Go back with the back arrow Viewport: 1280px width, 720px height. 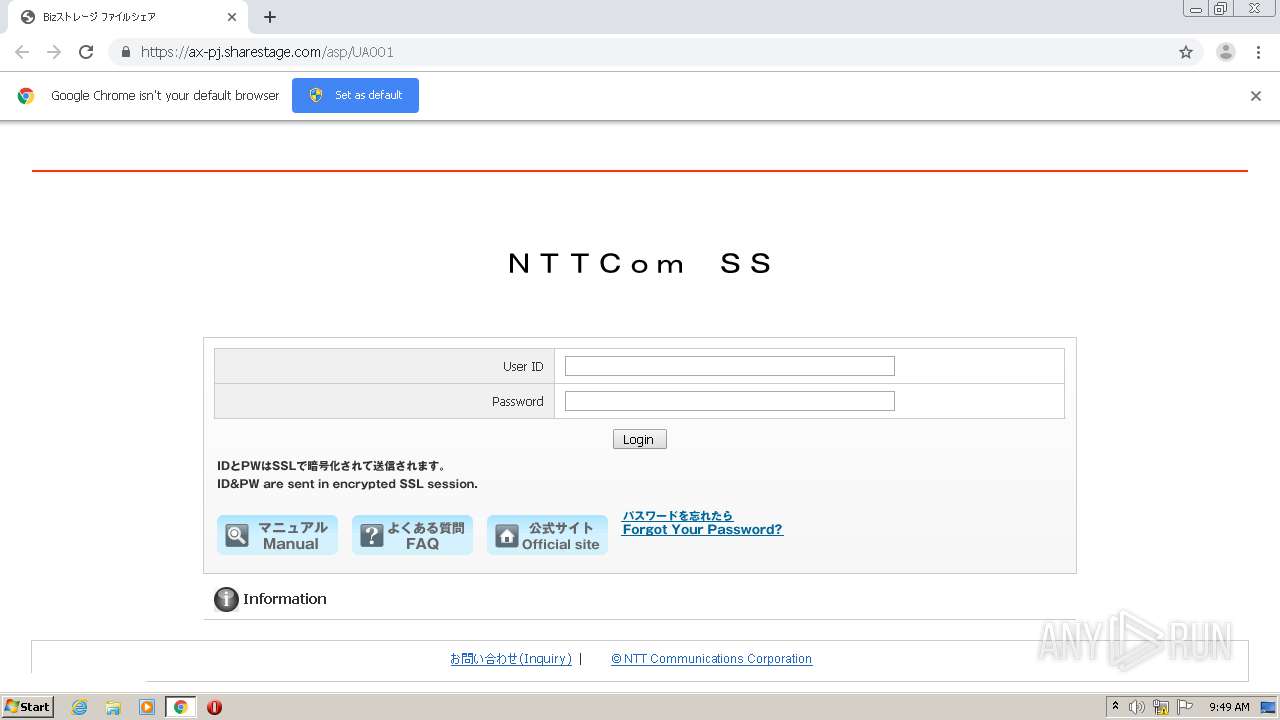[22, 52]
